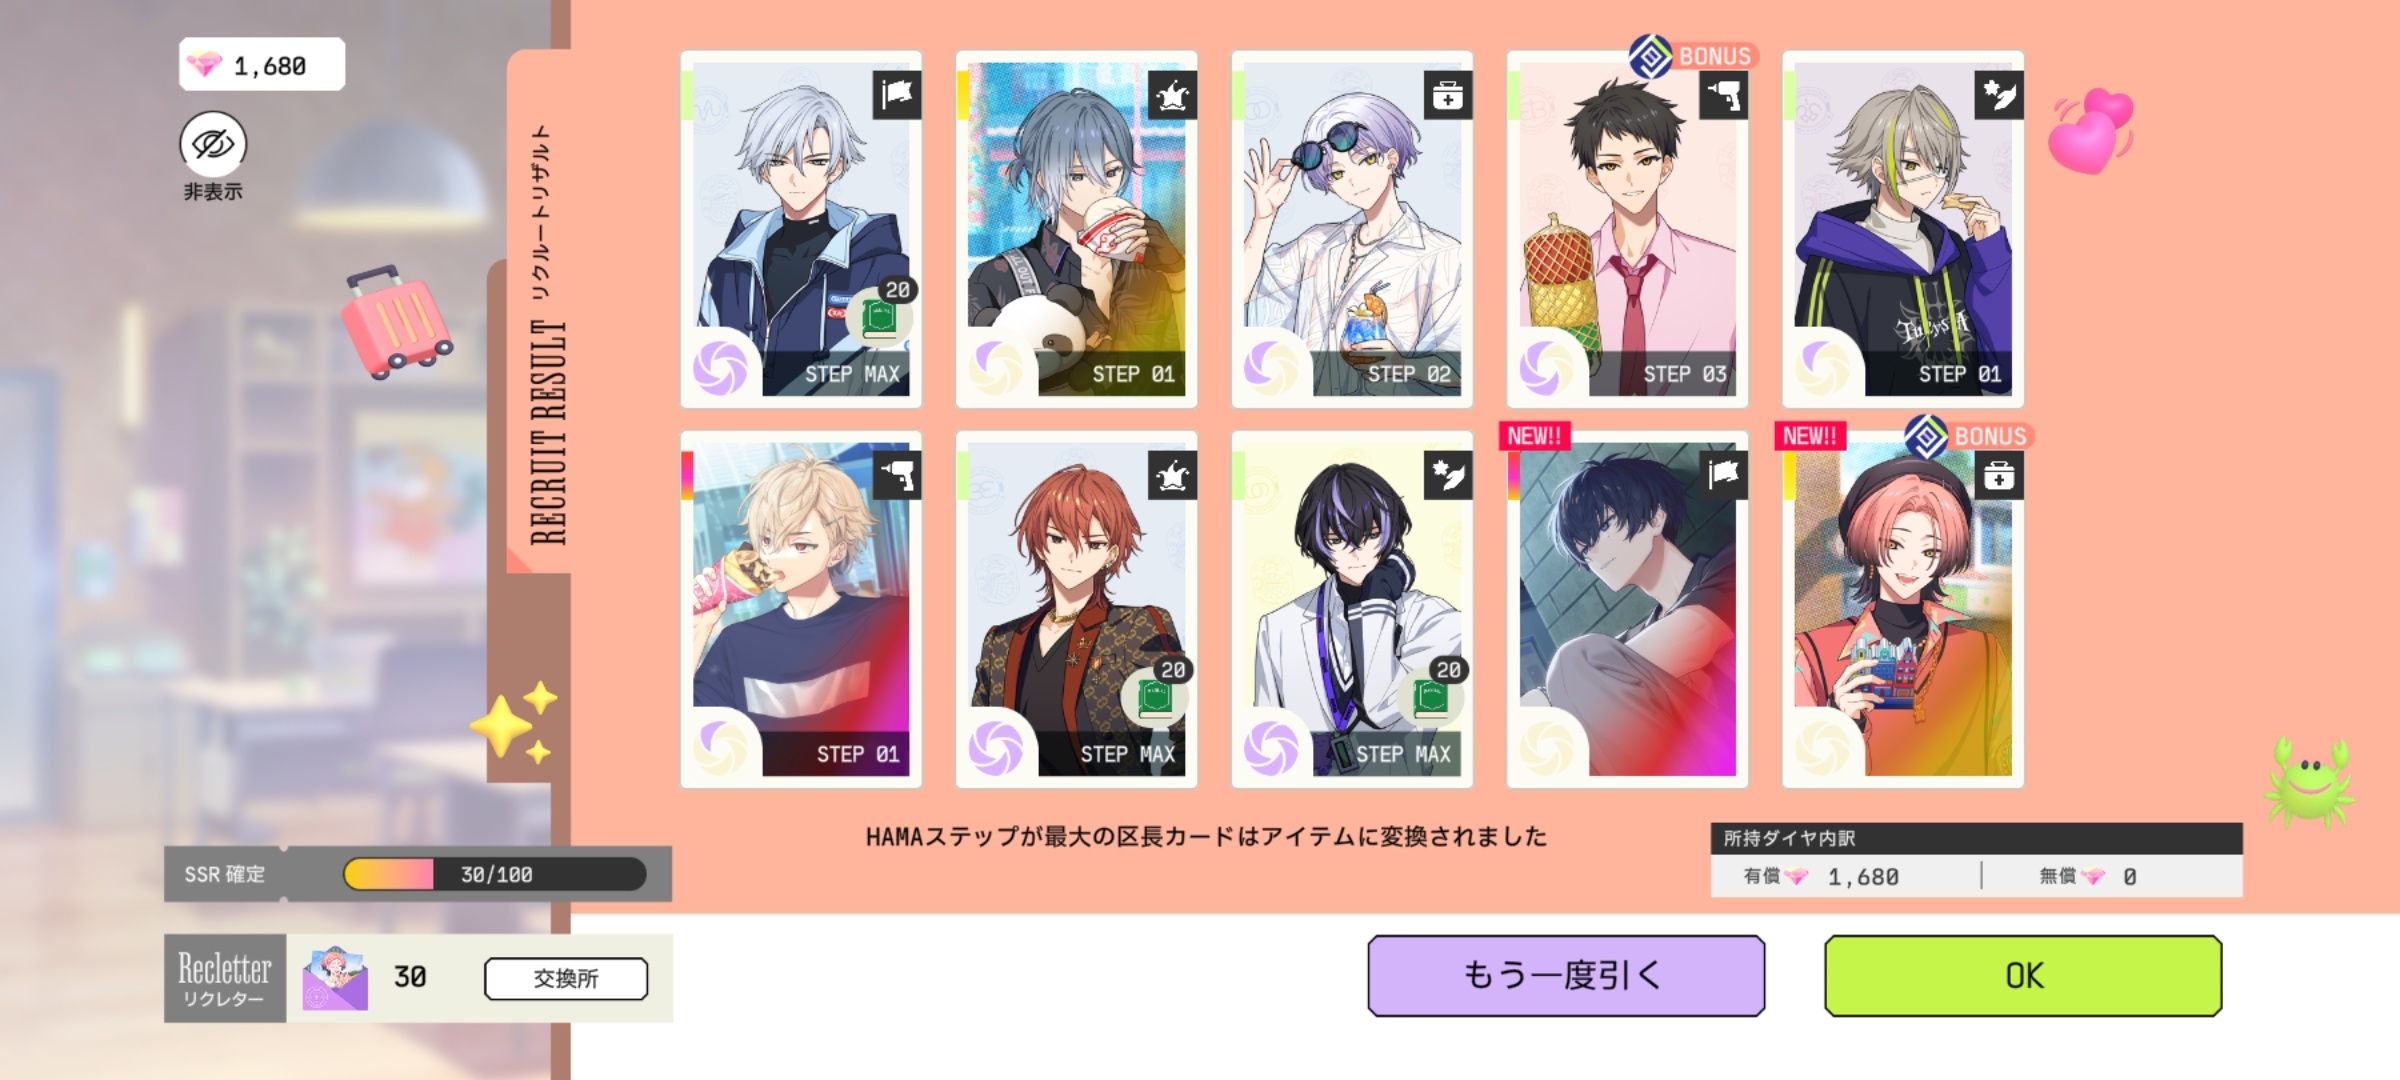Open the NEW BONUS pink-haired beret card
The height and width of the screenshot is (1080, 2400).
tap(1903, 610)
